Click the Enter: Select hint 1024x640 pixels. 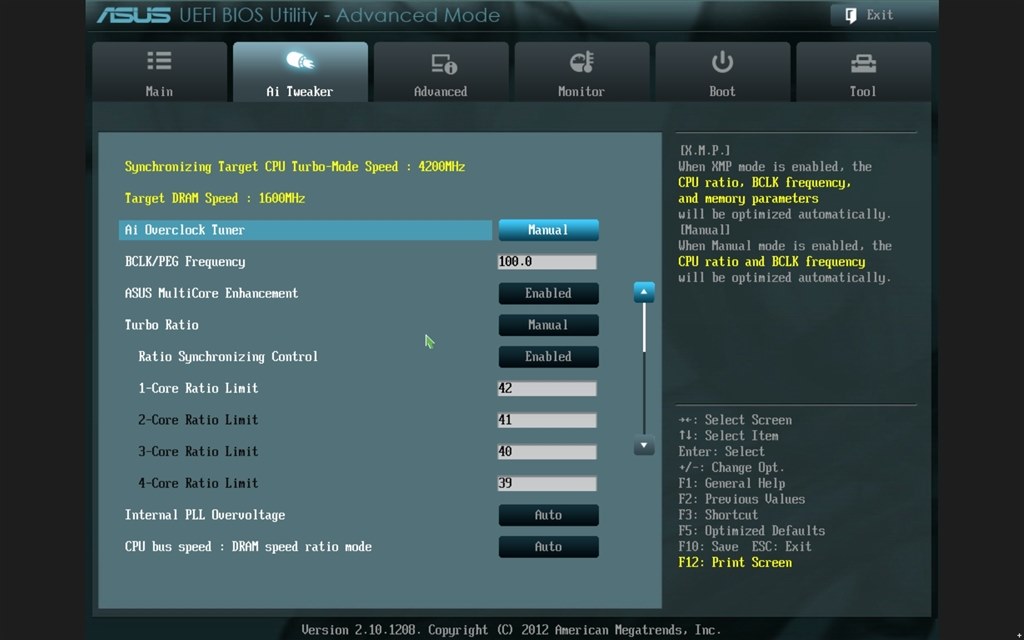tap(721, 451)
